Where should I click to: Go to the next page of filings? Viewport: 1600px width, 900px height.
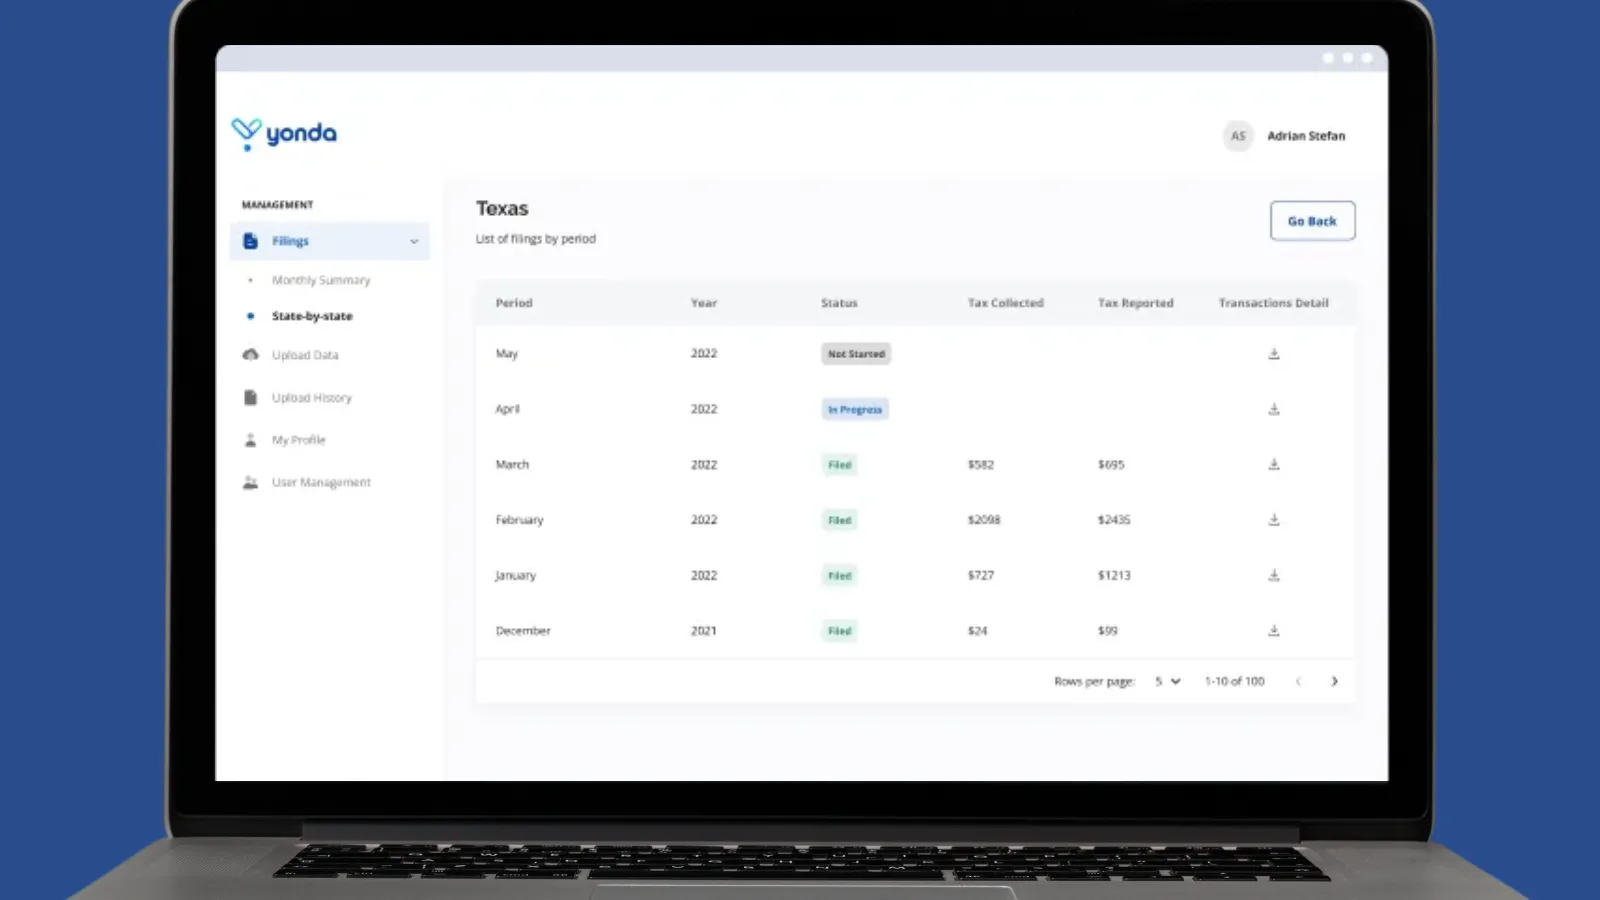[x=1334, y=681]
